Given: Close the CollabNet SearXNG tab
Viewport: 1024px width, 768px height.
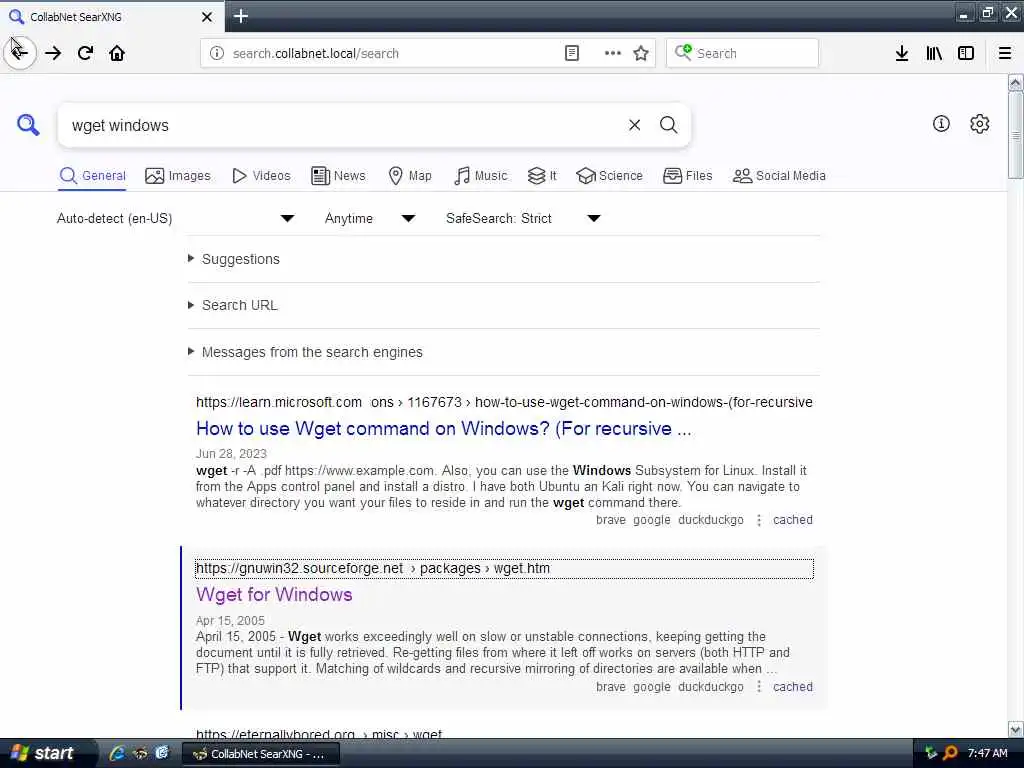Looking at the screenshot, I should coord(207,17).
